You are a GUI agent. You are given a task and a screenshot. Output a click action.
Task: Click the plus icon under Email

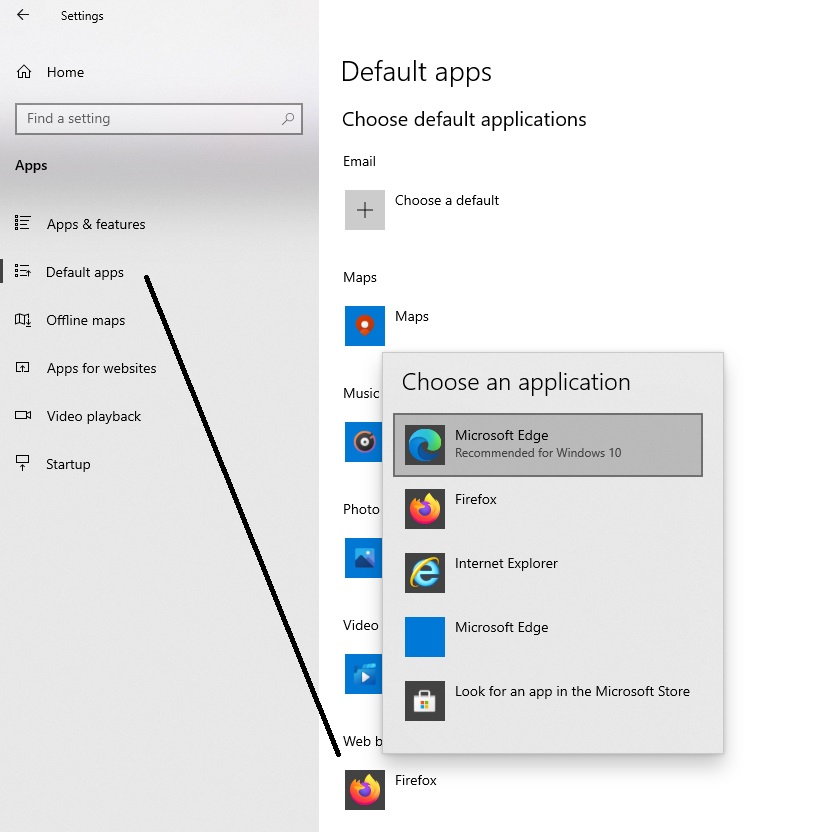[x=365, y=210]
